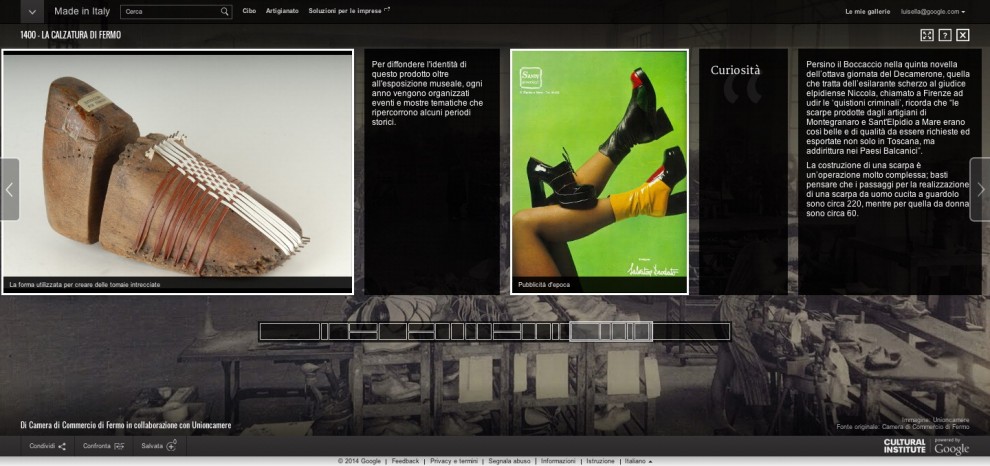Open the Cultural Institute logo
The width and height of the screenshot is (990, 466).
click(904, 446)
